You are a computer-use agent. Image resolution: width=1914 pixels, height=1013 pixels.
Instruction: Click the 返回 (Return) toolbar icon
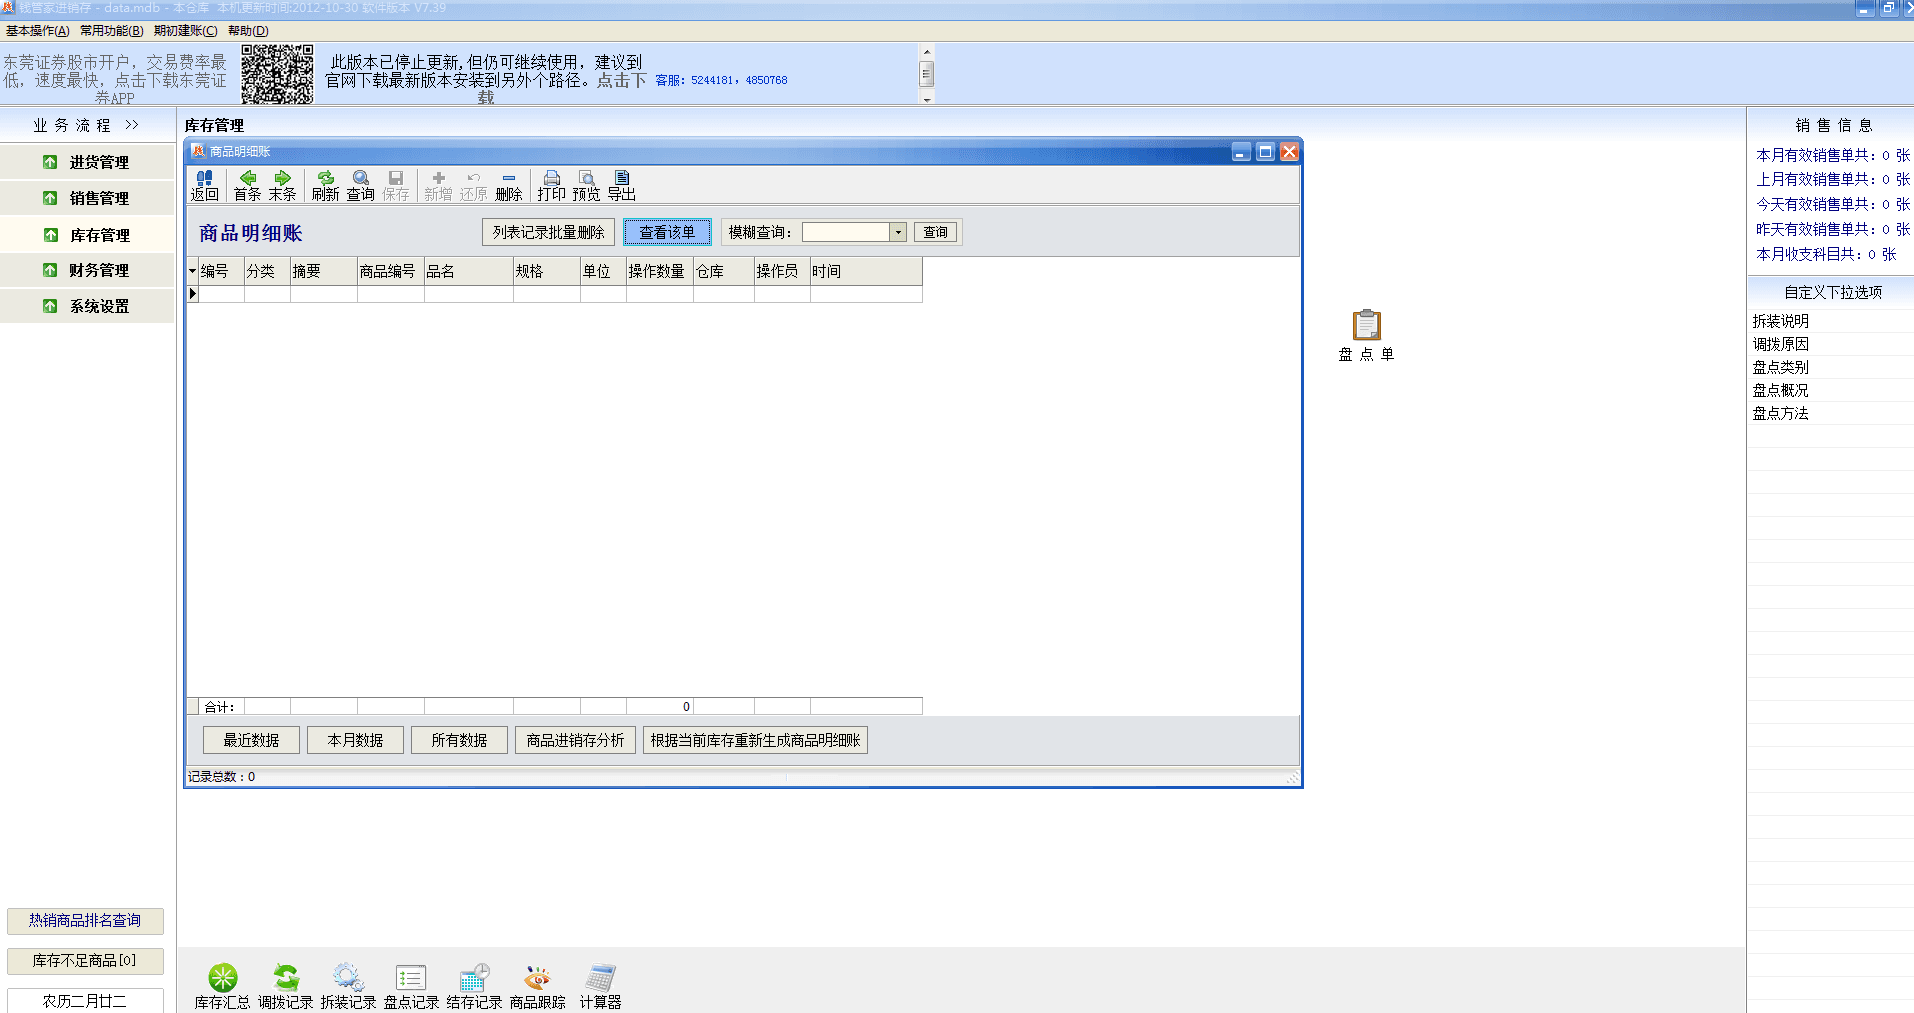204,185
